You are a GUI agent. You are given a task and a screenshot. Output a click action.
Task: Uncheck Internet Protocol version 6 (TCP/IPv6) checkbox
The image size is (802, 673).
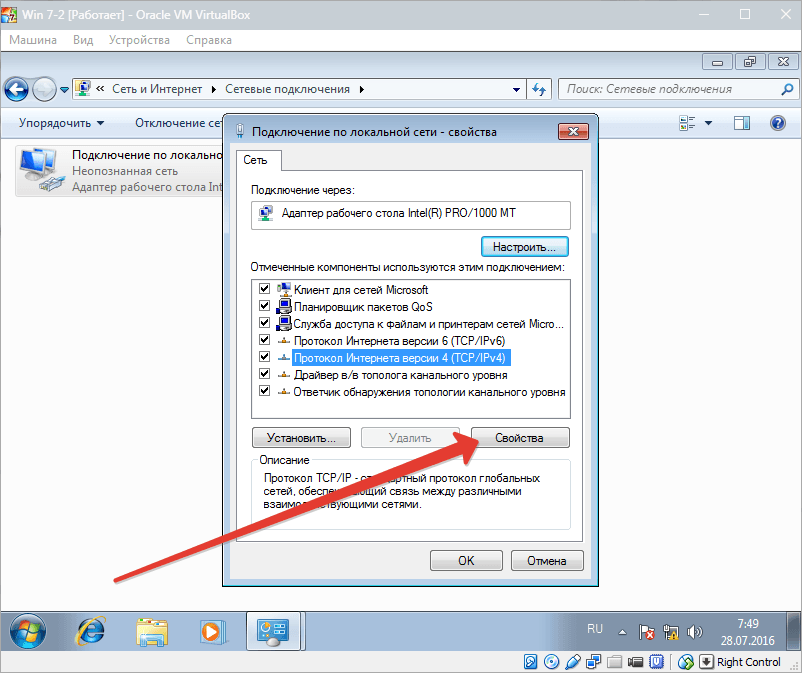(x=265, y=340)
